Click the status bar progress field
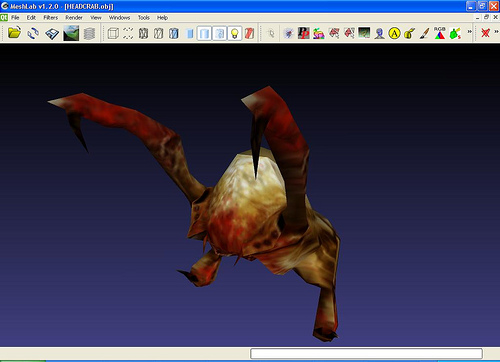 [366, 354]
